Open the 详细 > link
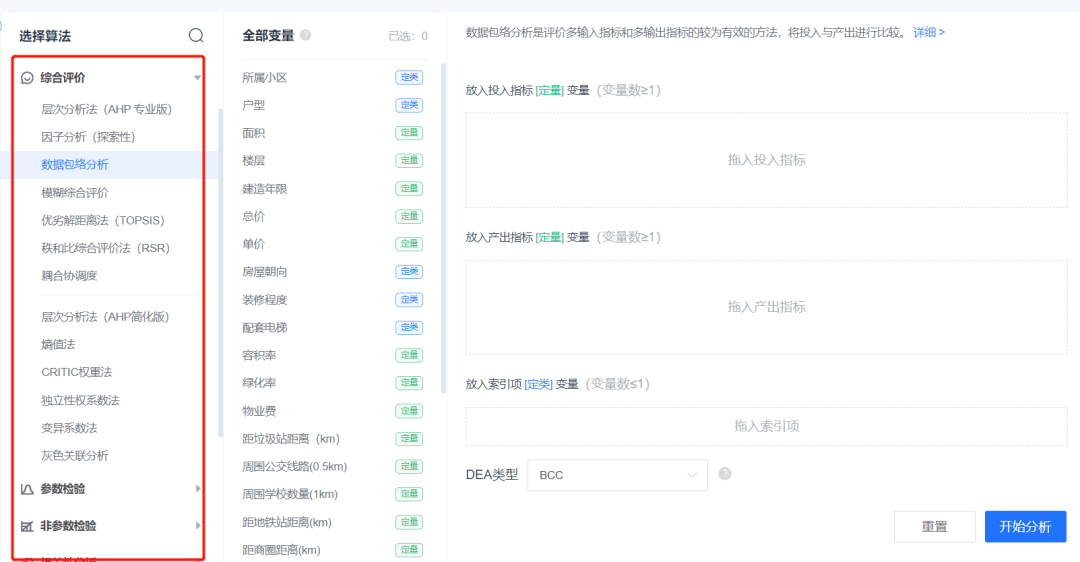This screenshot has width=1080, height=562. click(928, 32)
